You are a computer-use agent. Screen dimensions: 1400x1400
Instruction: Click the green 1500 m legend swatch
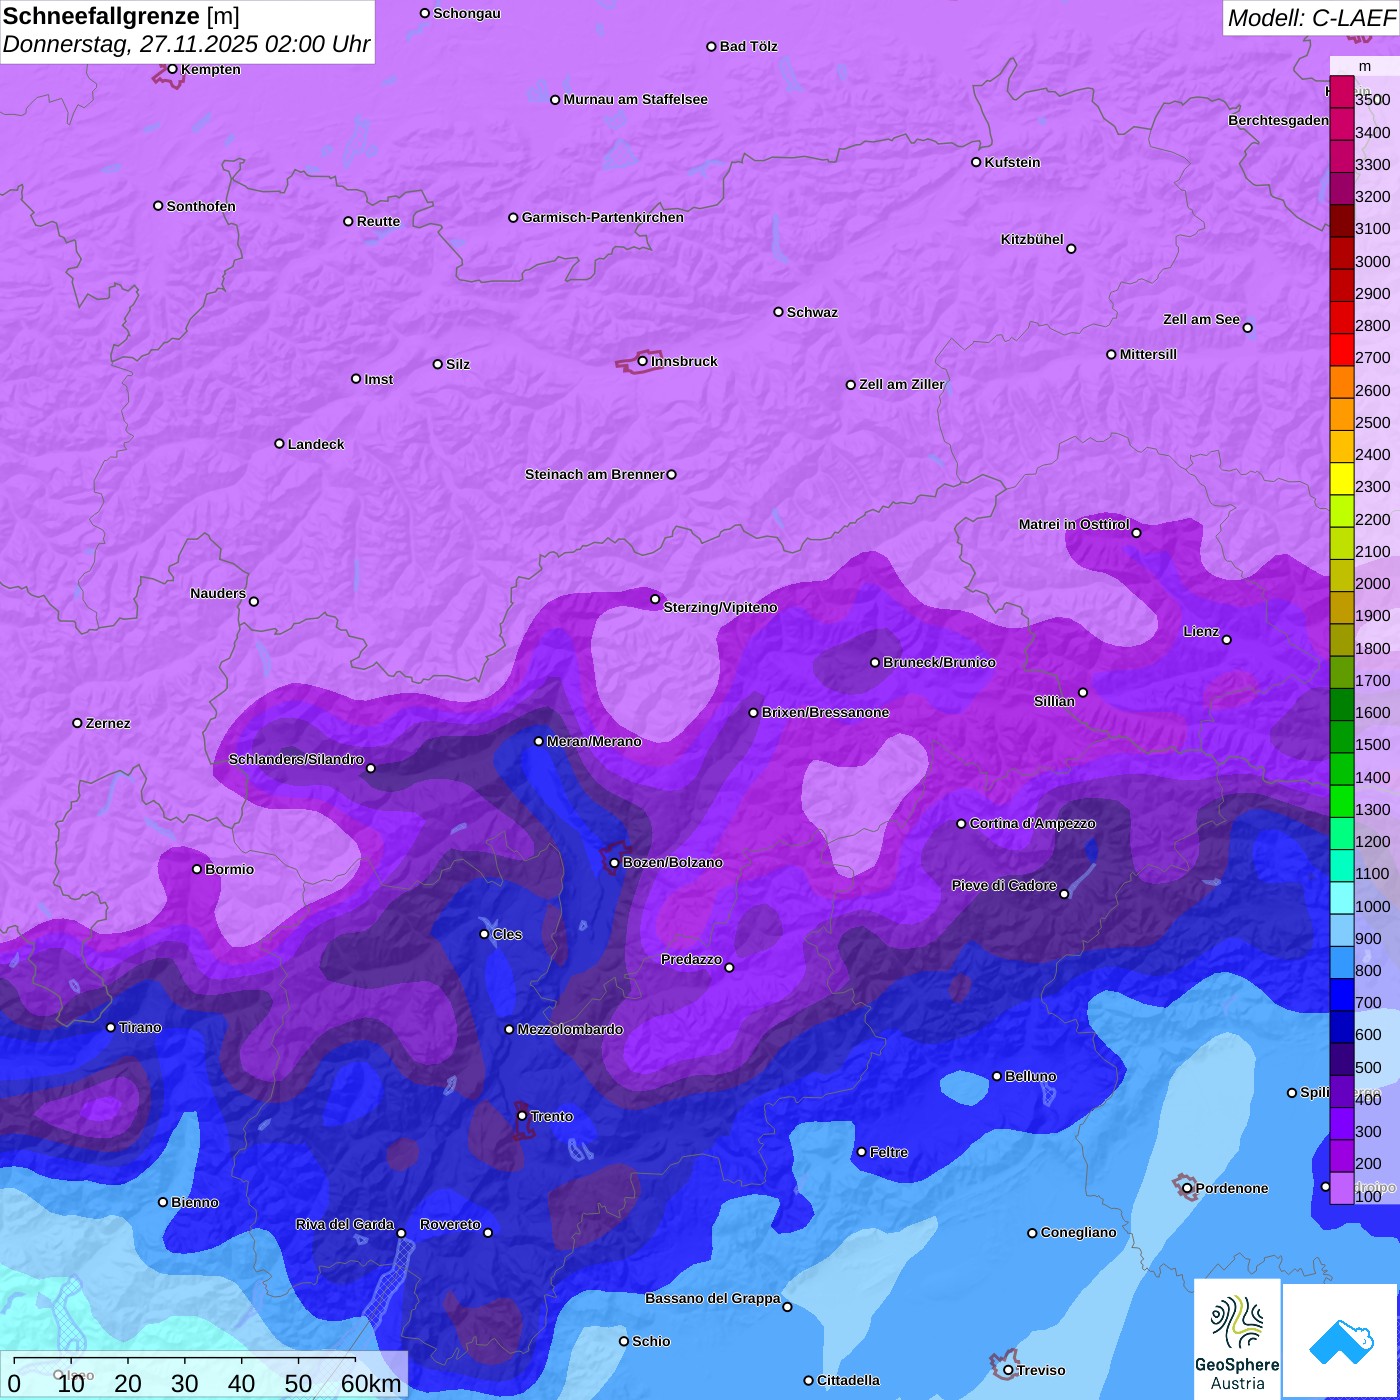coord(1342,737)
